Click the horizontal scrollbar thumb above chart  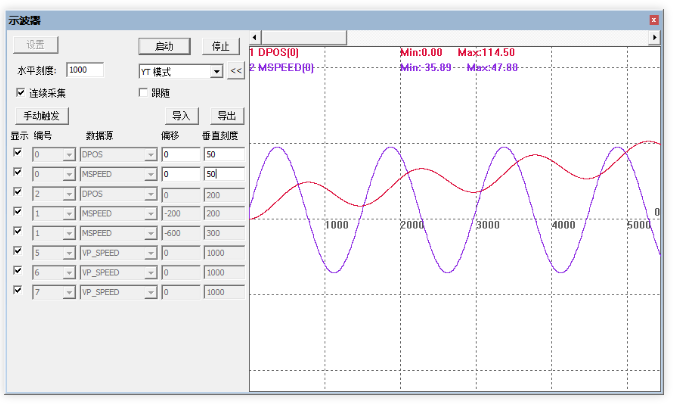[304, 37]
